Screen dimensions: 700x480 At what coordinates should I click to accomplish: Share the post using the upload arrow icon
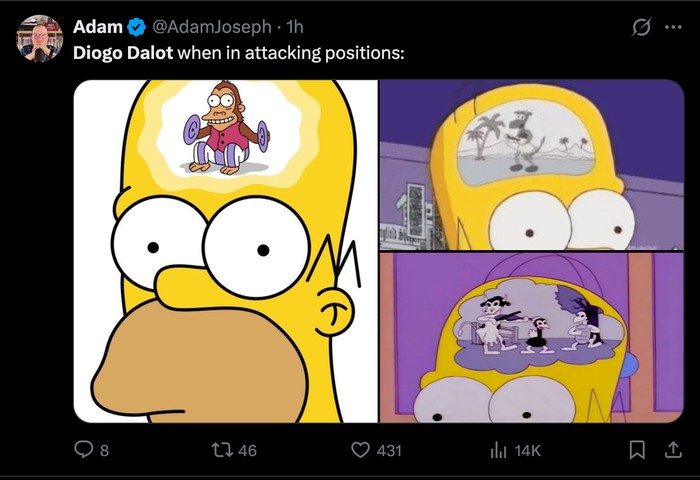[x=673, y=450]
